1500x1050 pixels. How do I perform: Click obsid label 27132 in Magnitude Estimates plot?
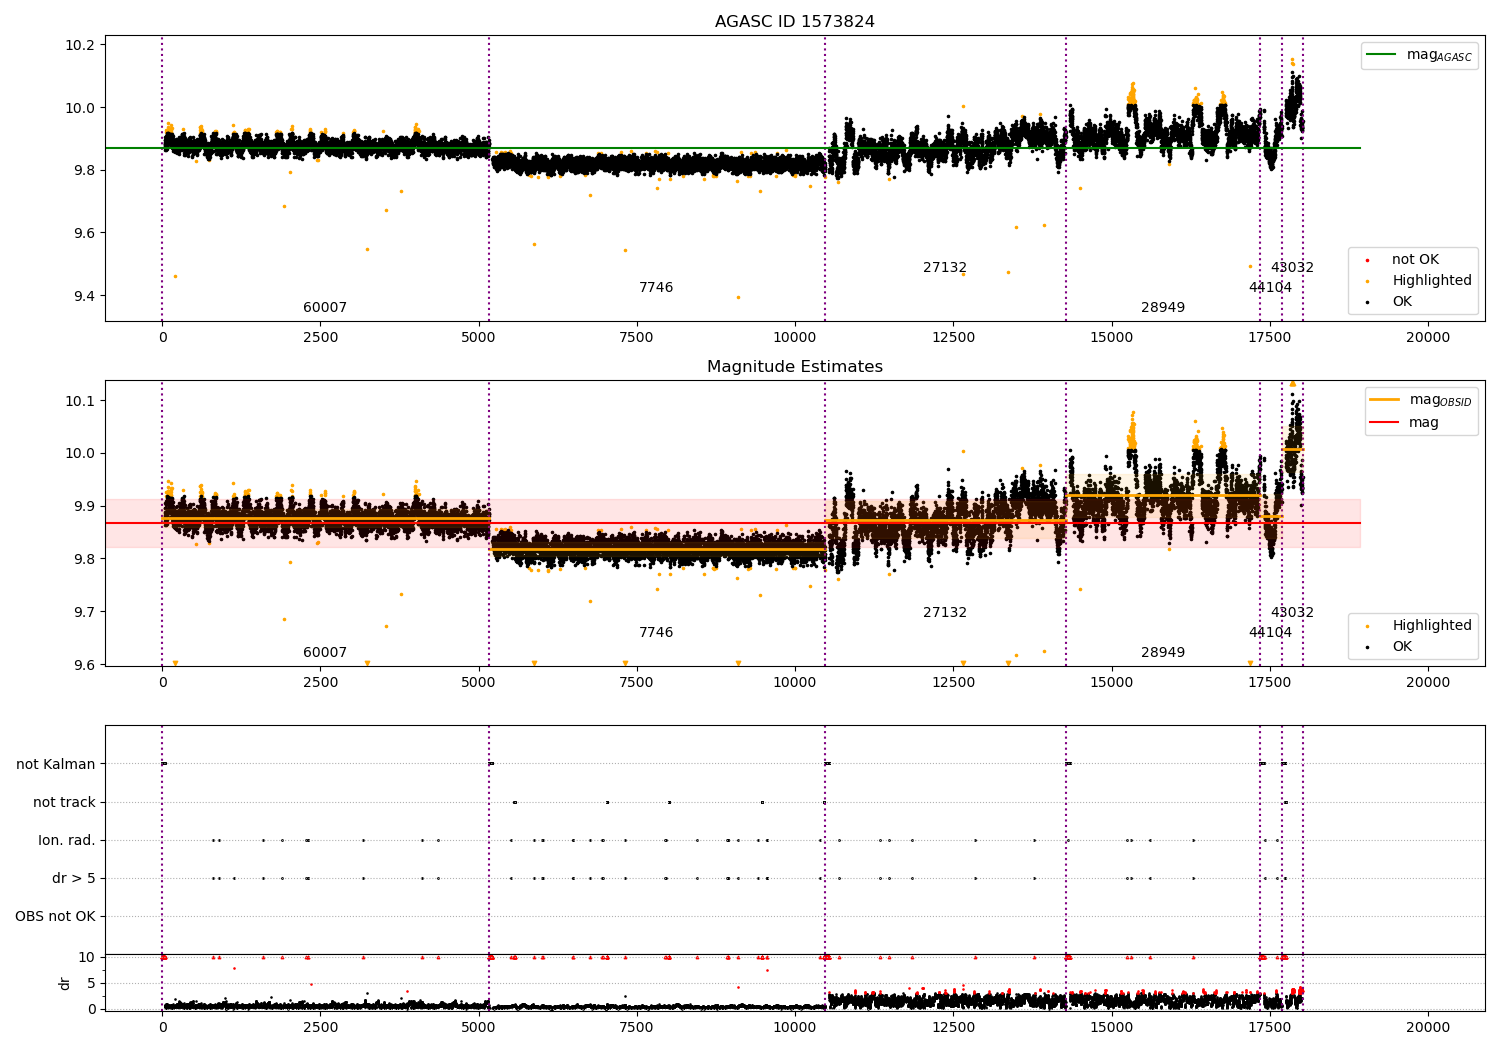[x=945, y=613]
